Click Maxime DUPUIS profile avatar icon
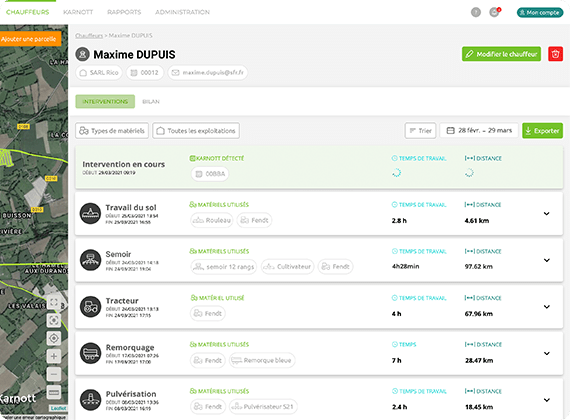The image size is (570, 420). tap(83, 54)
